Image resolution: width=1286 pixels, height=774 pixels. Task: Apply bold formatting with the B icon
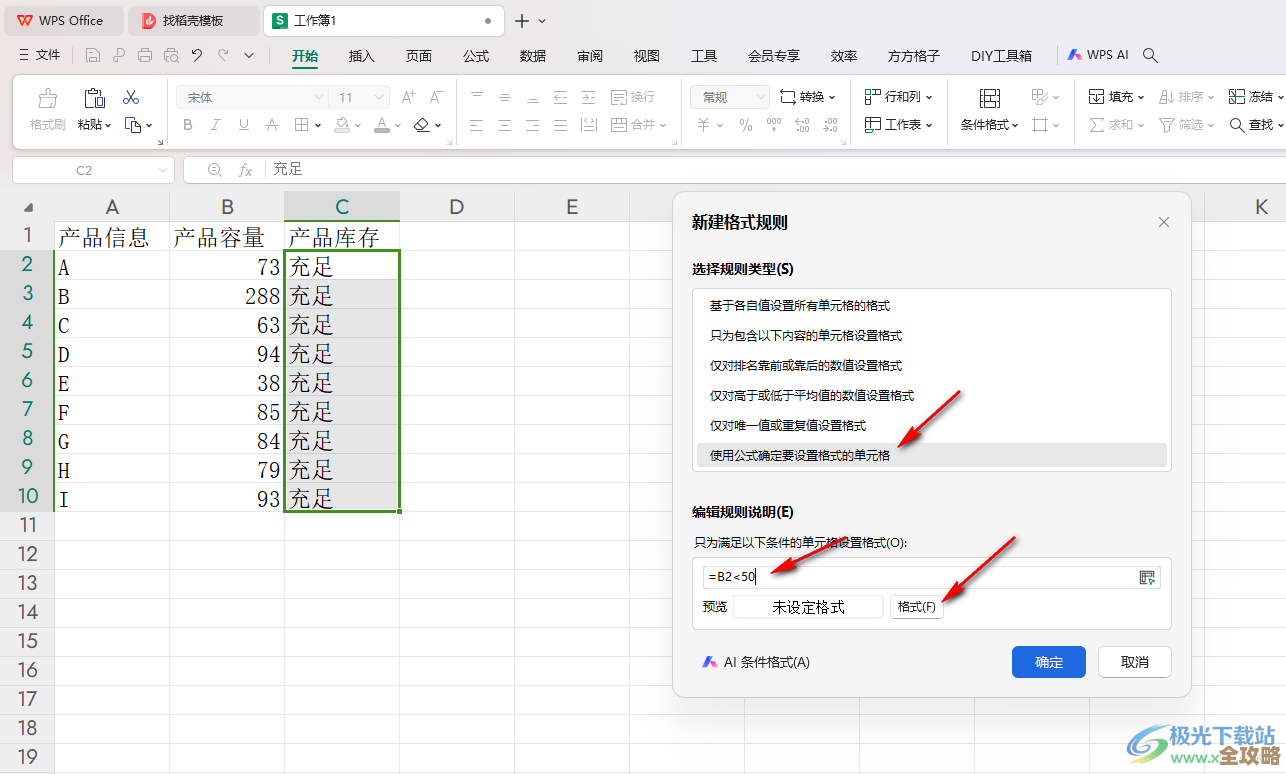(187, 125)
